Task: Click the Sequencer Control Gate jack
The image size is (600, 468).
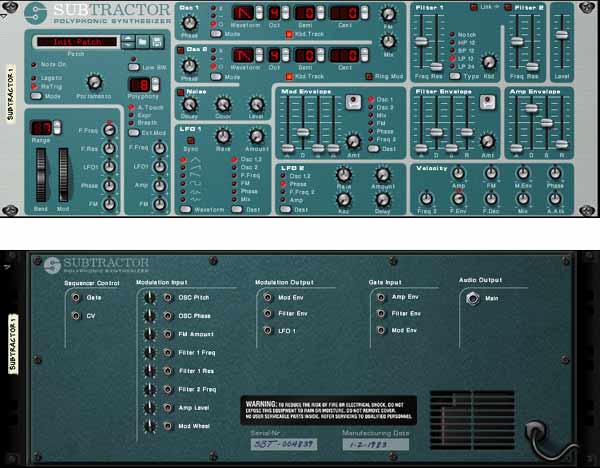Action: tap(76, 297)
